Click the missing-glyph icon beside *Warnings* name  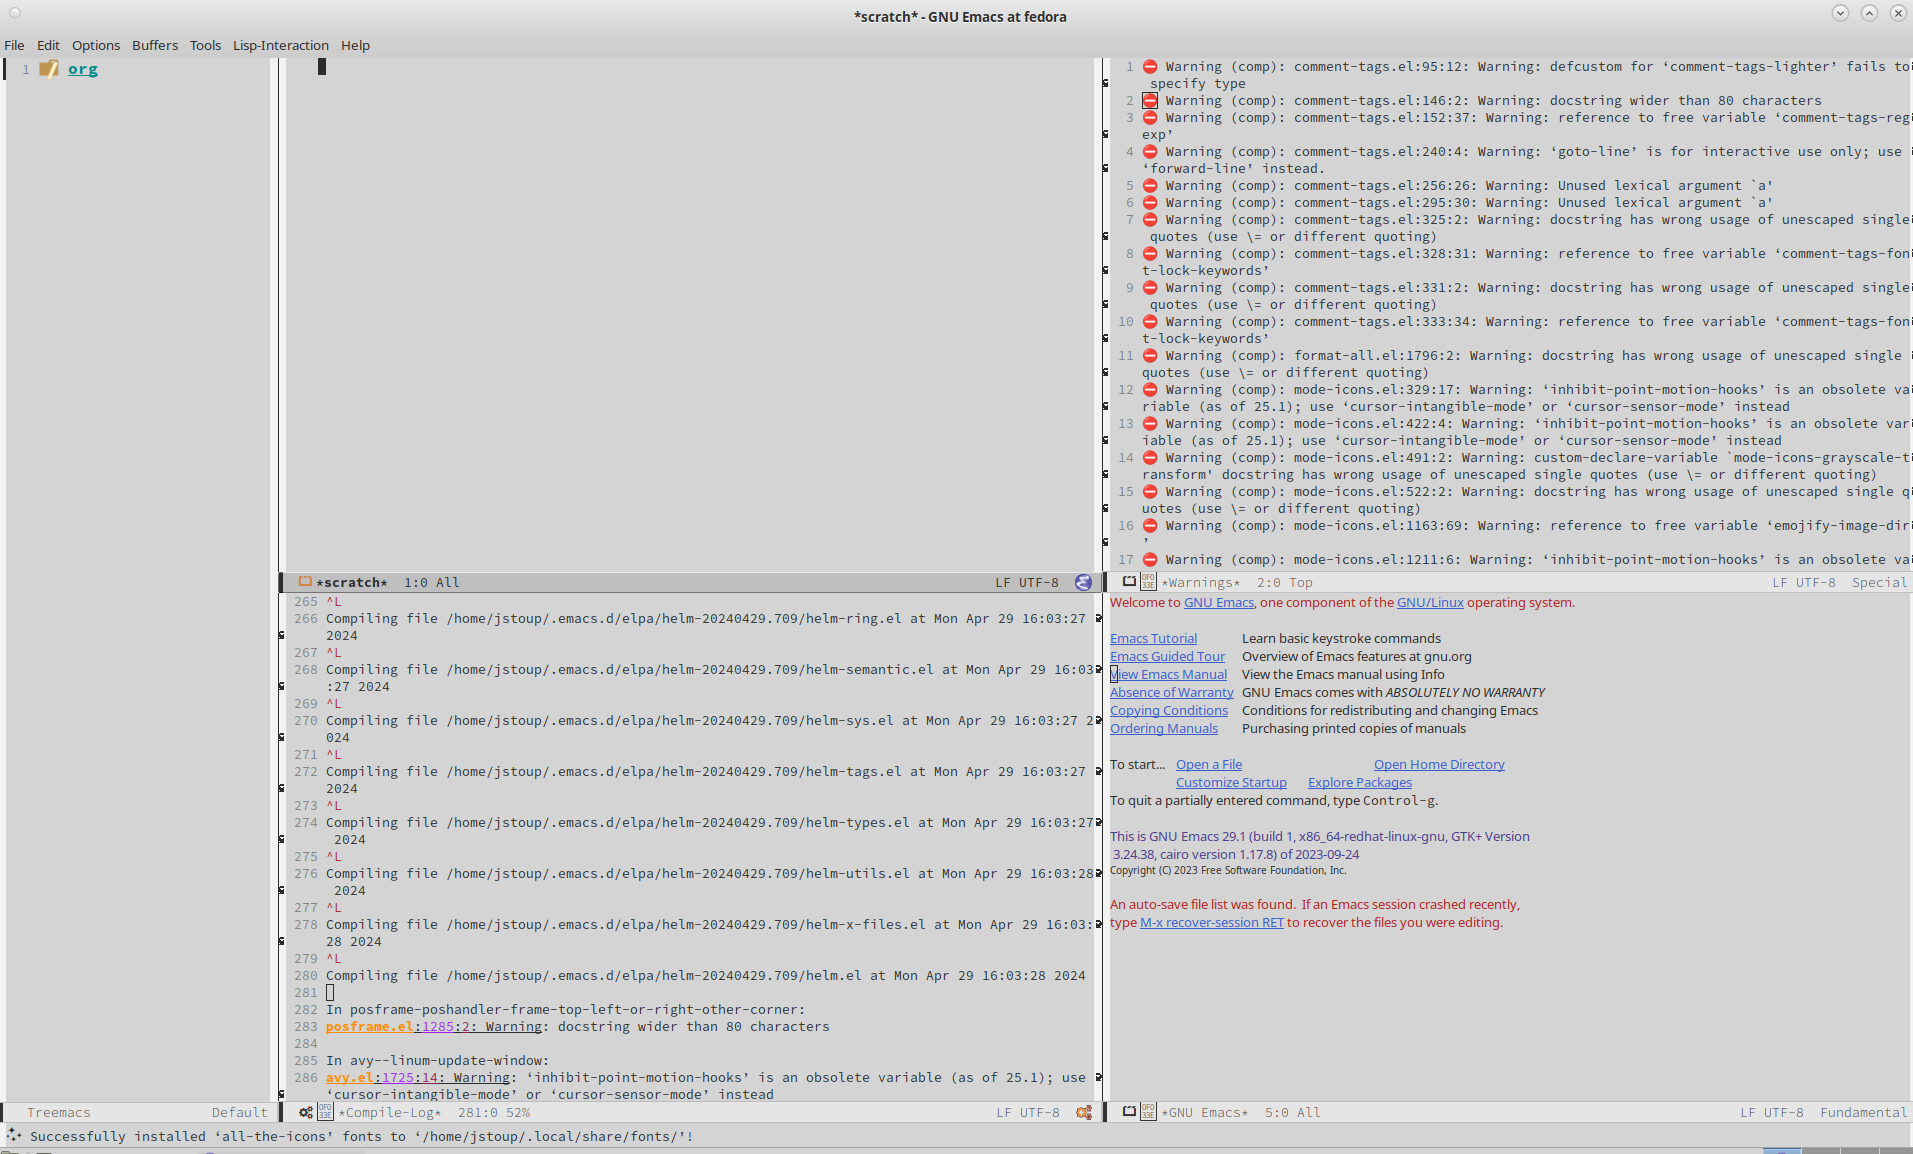click(x=1148, y=581)
